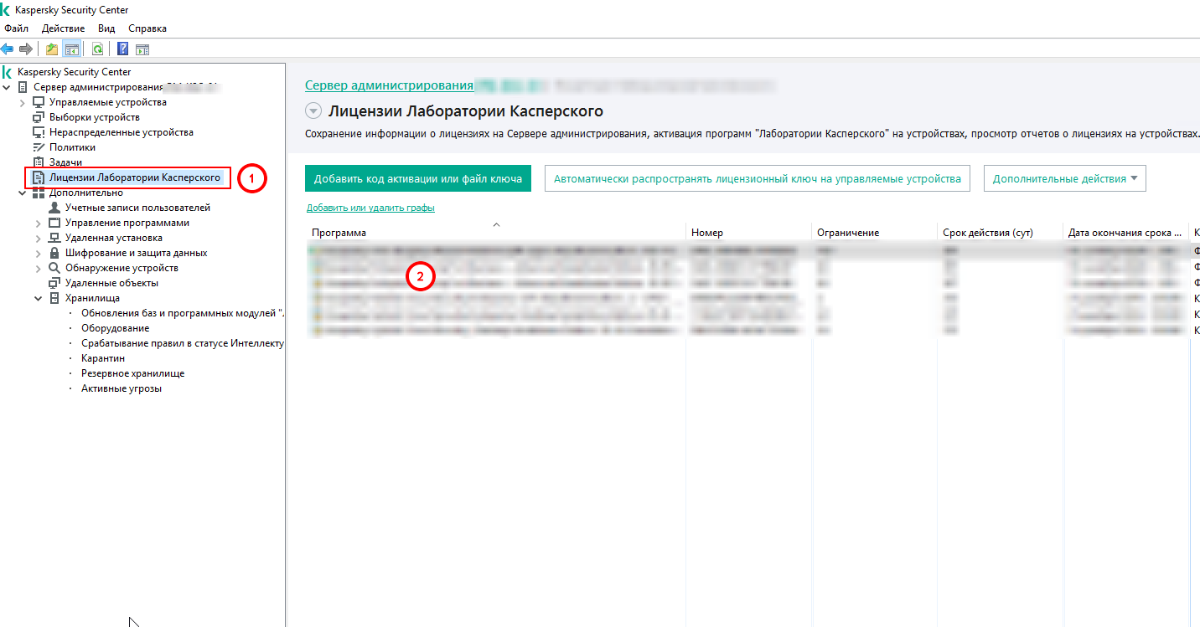Select the Оборудование storage item
Viewport: 1200px width, 627px height.
tap(115, 328)
